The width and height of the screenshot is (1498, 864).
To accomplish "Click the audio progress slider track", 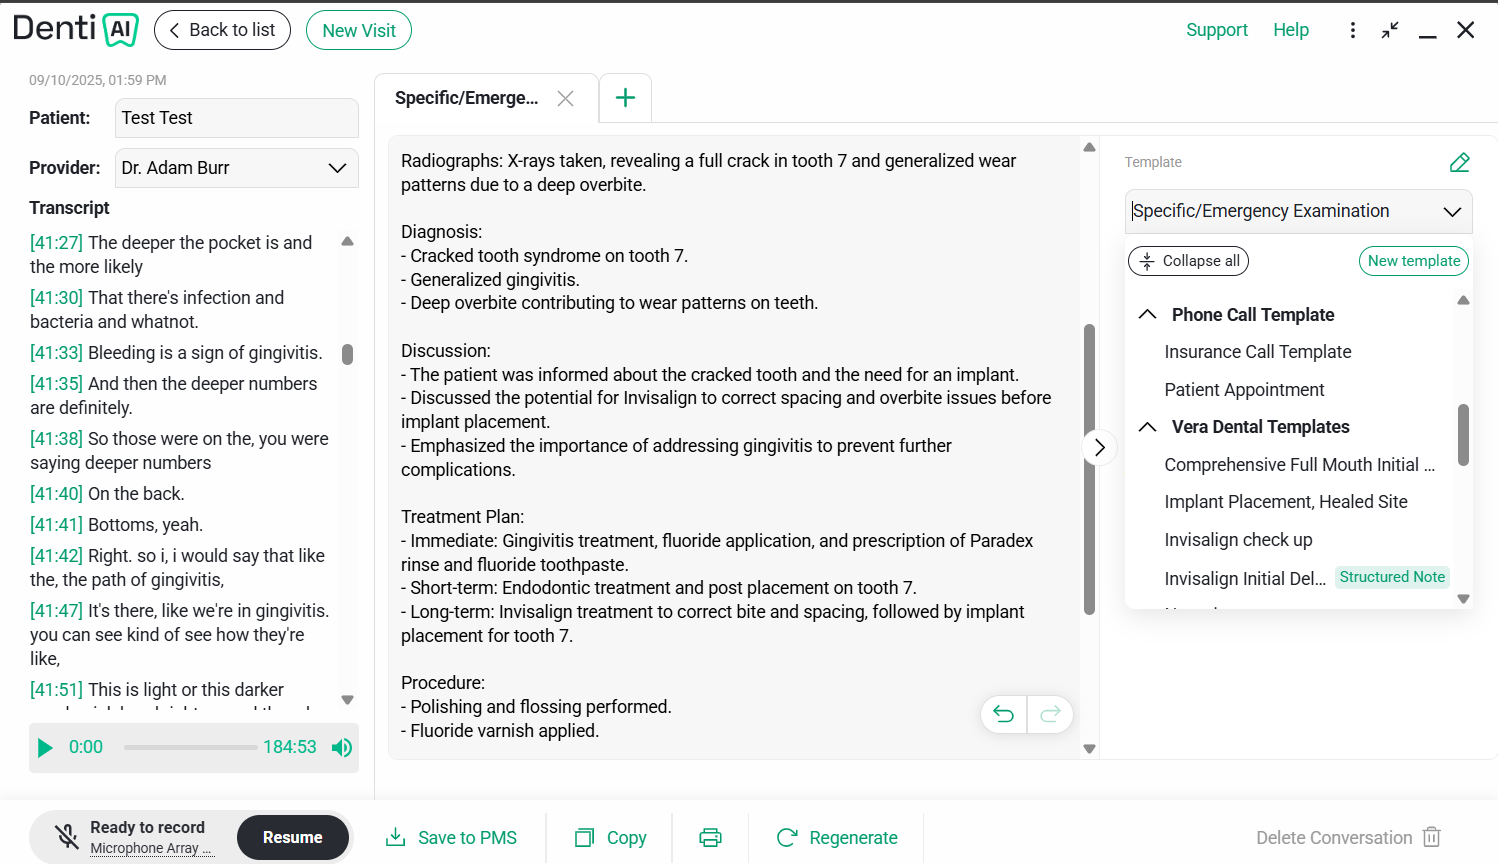I will coord(190,747).
